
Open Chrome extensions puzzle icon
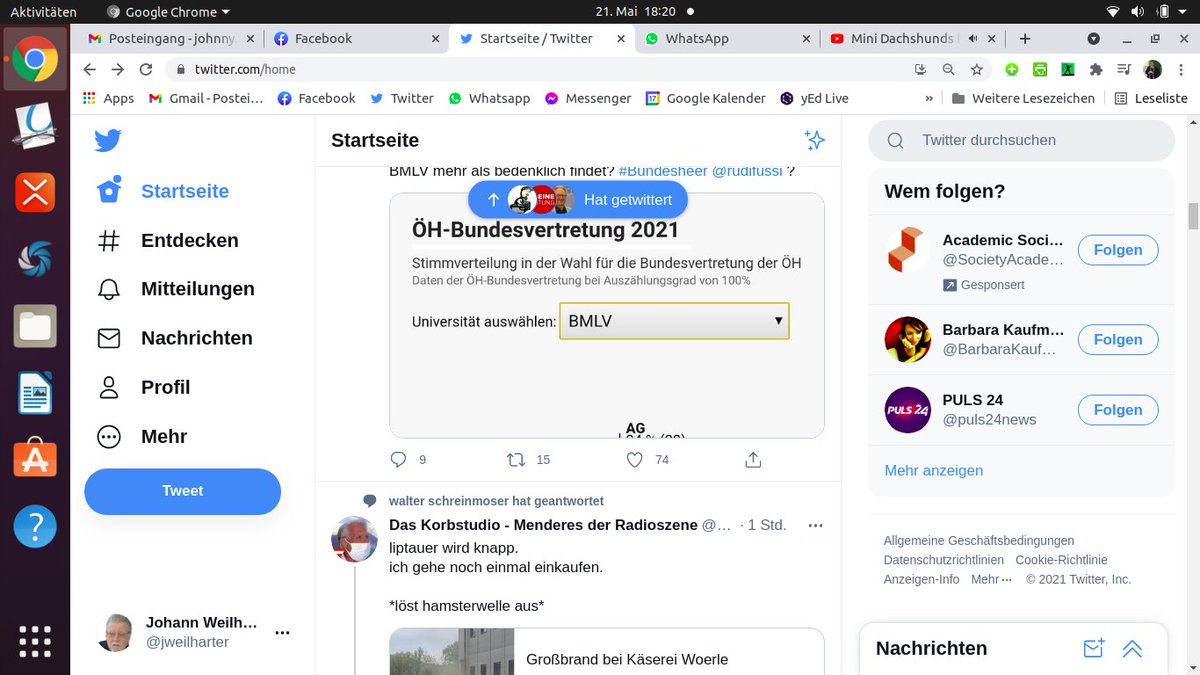1096,69
